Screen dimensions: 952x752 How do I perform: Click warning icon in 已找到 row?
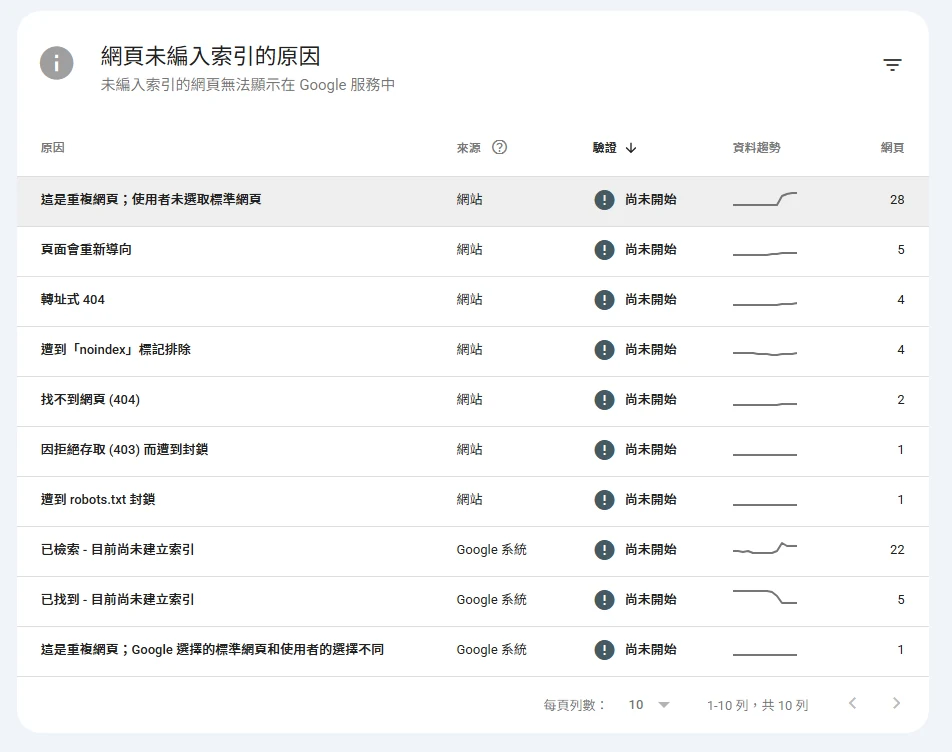click(604, 600)
